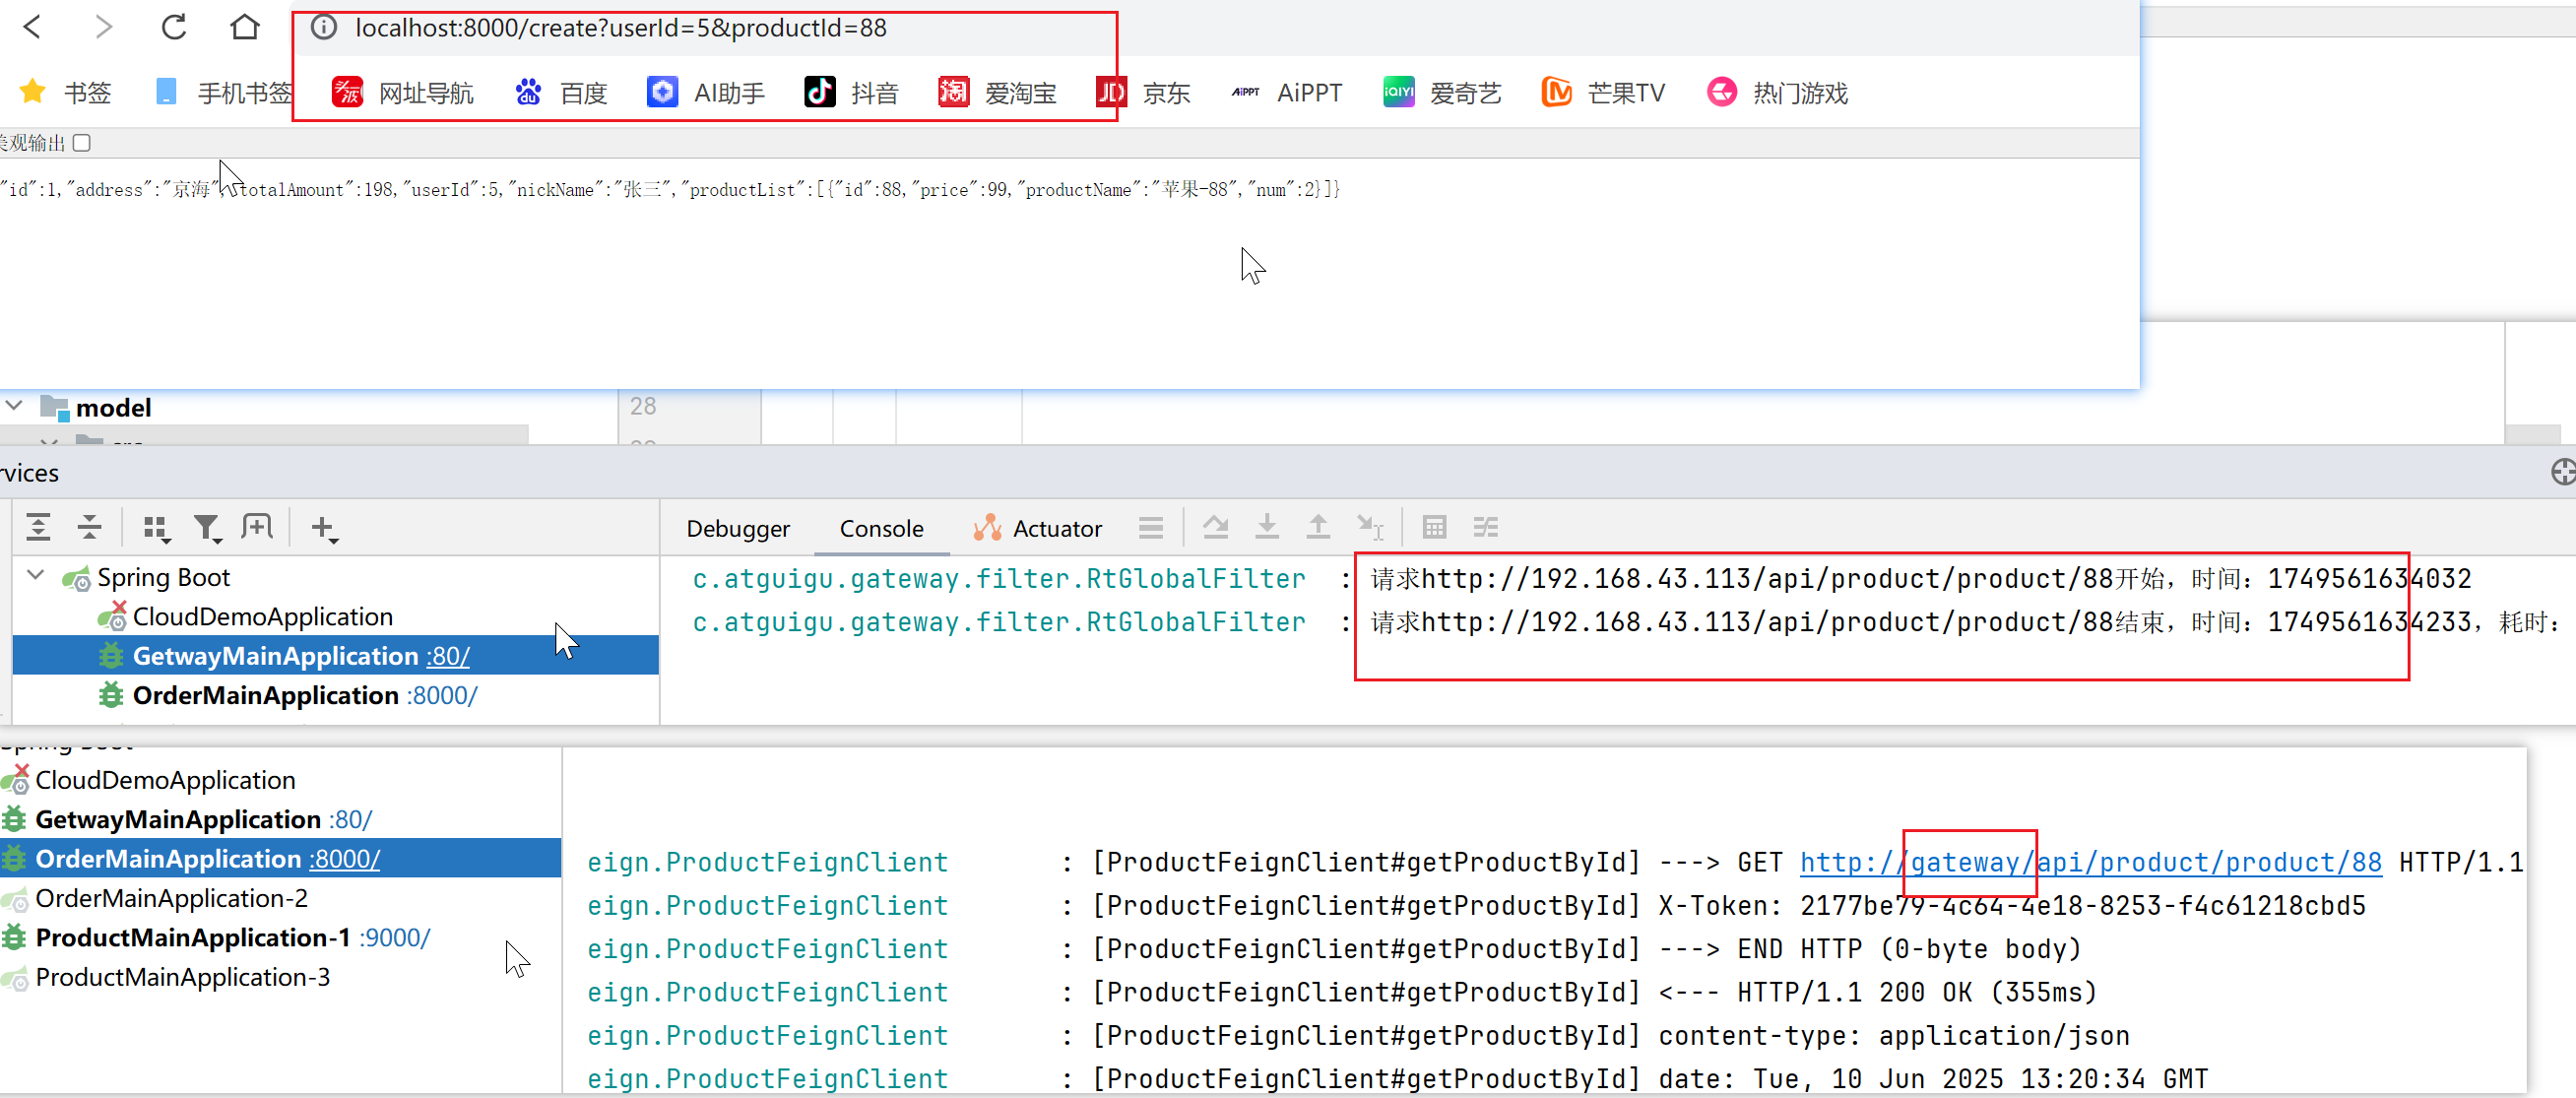Open the :80/ port link of selected GetwayMainApplication
Image resolution: width=2576 pixels, height=1098 pixels.
(x=448, y=656)
